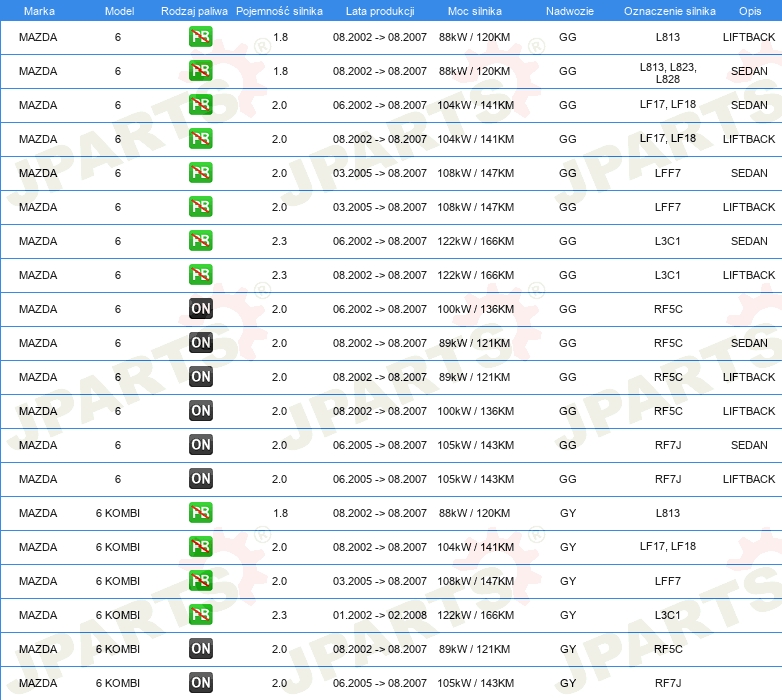Click the PB fuel icon for the L813, L823, L828 sedan
This screenshot has width=782, height=700.
201,72
